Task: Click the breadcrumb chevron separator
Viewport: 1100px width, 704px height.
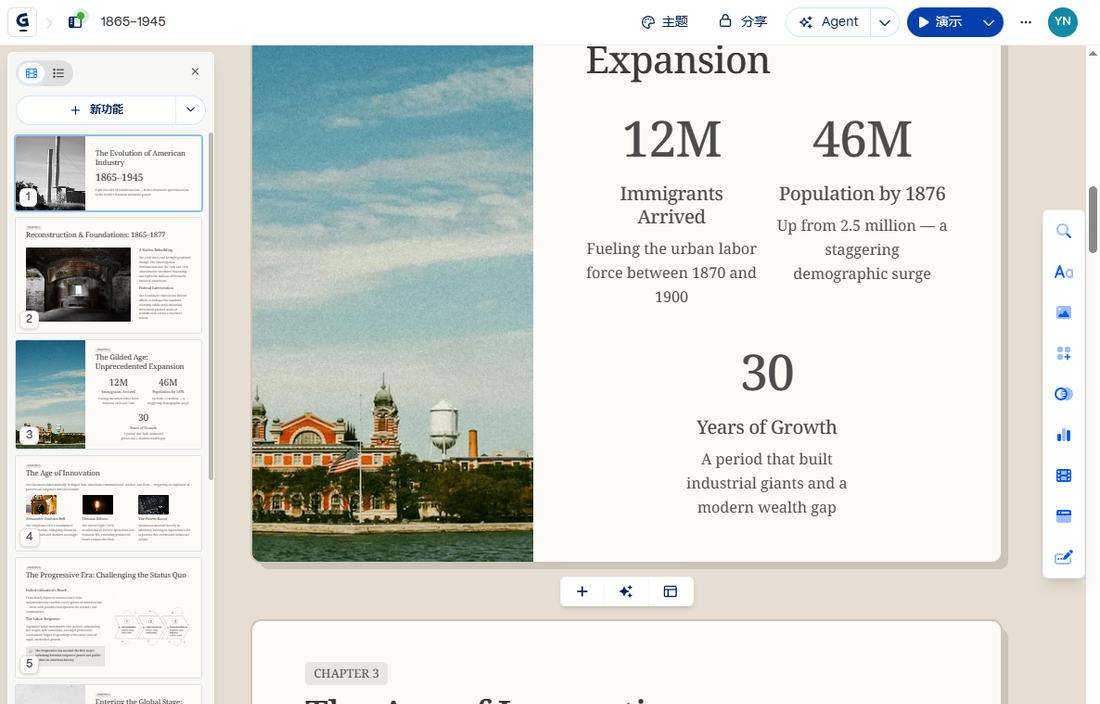Action: tap(49, 22)
